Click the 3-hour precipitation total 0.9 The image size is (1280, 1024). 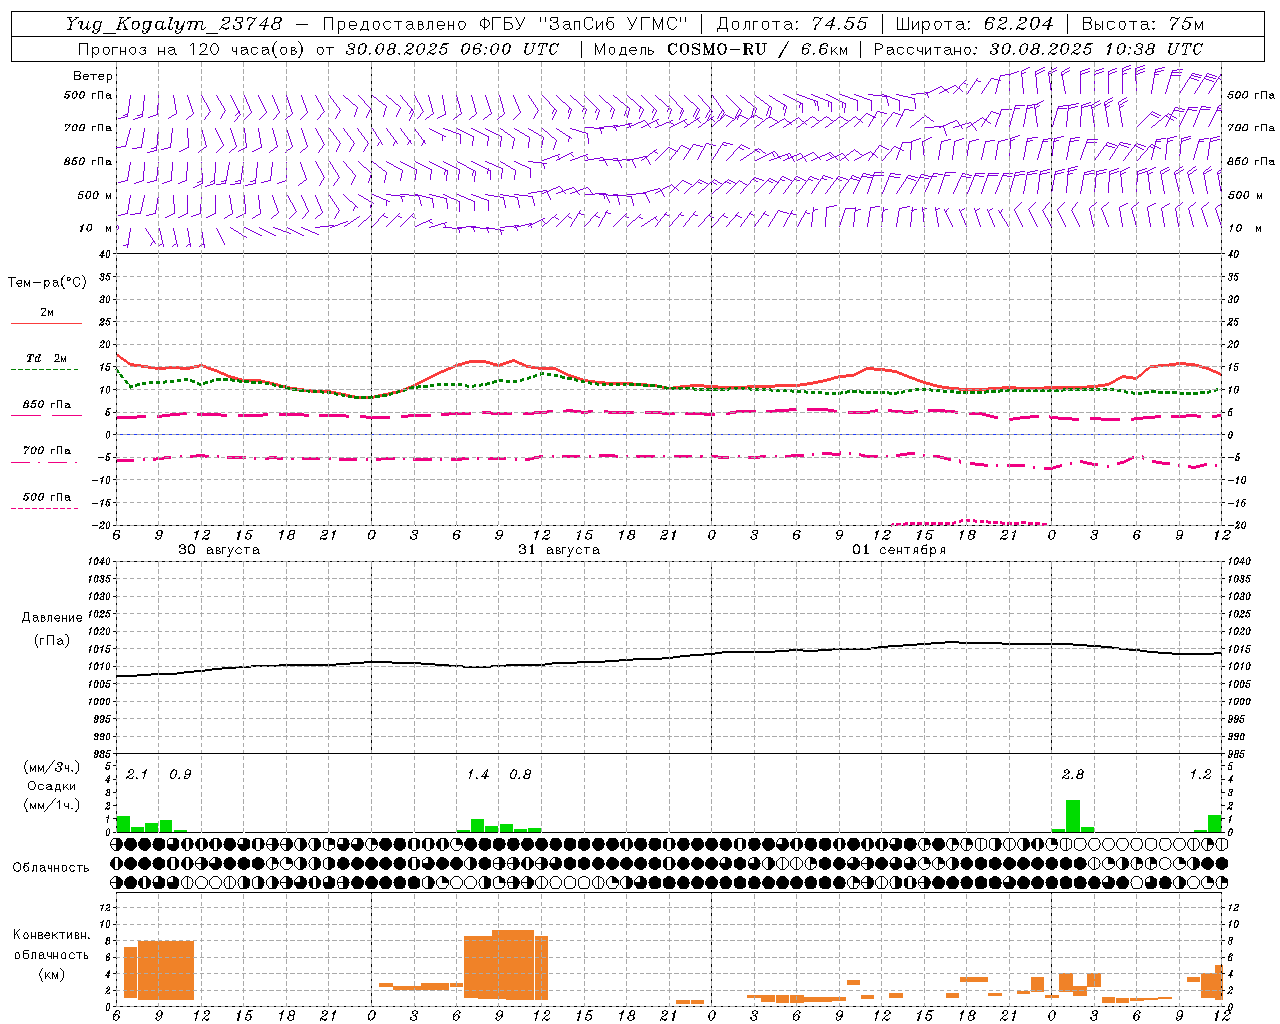(180, 775)
